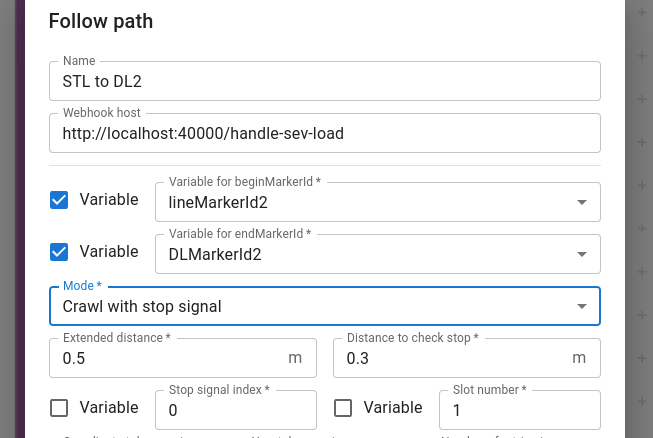Uncheck Variable checkbox for beginMarkerId
The image size is (653, 438).
click(x=59, y=200)
